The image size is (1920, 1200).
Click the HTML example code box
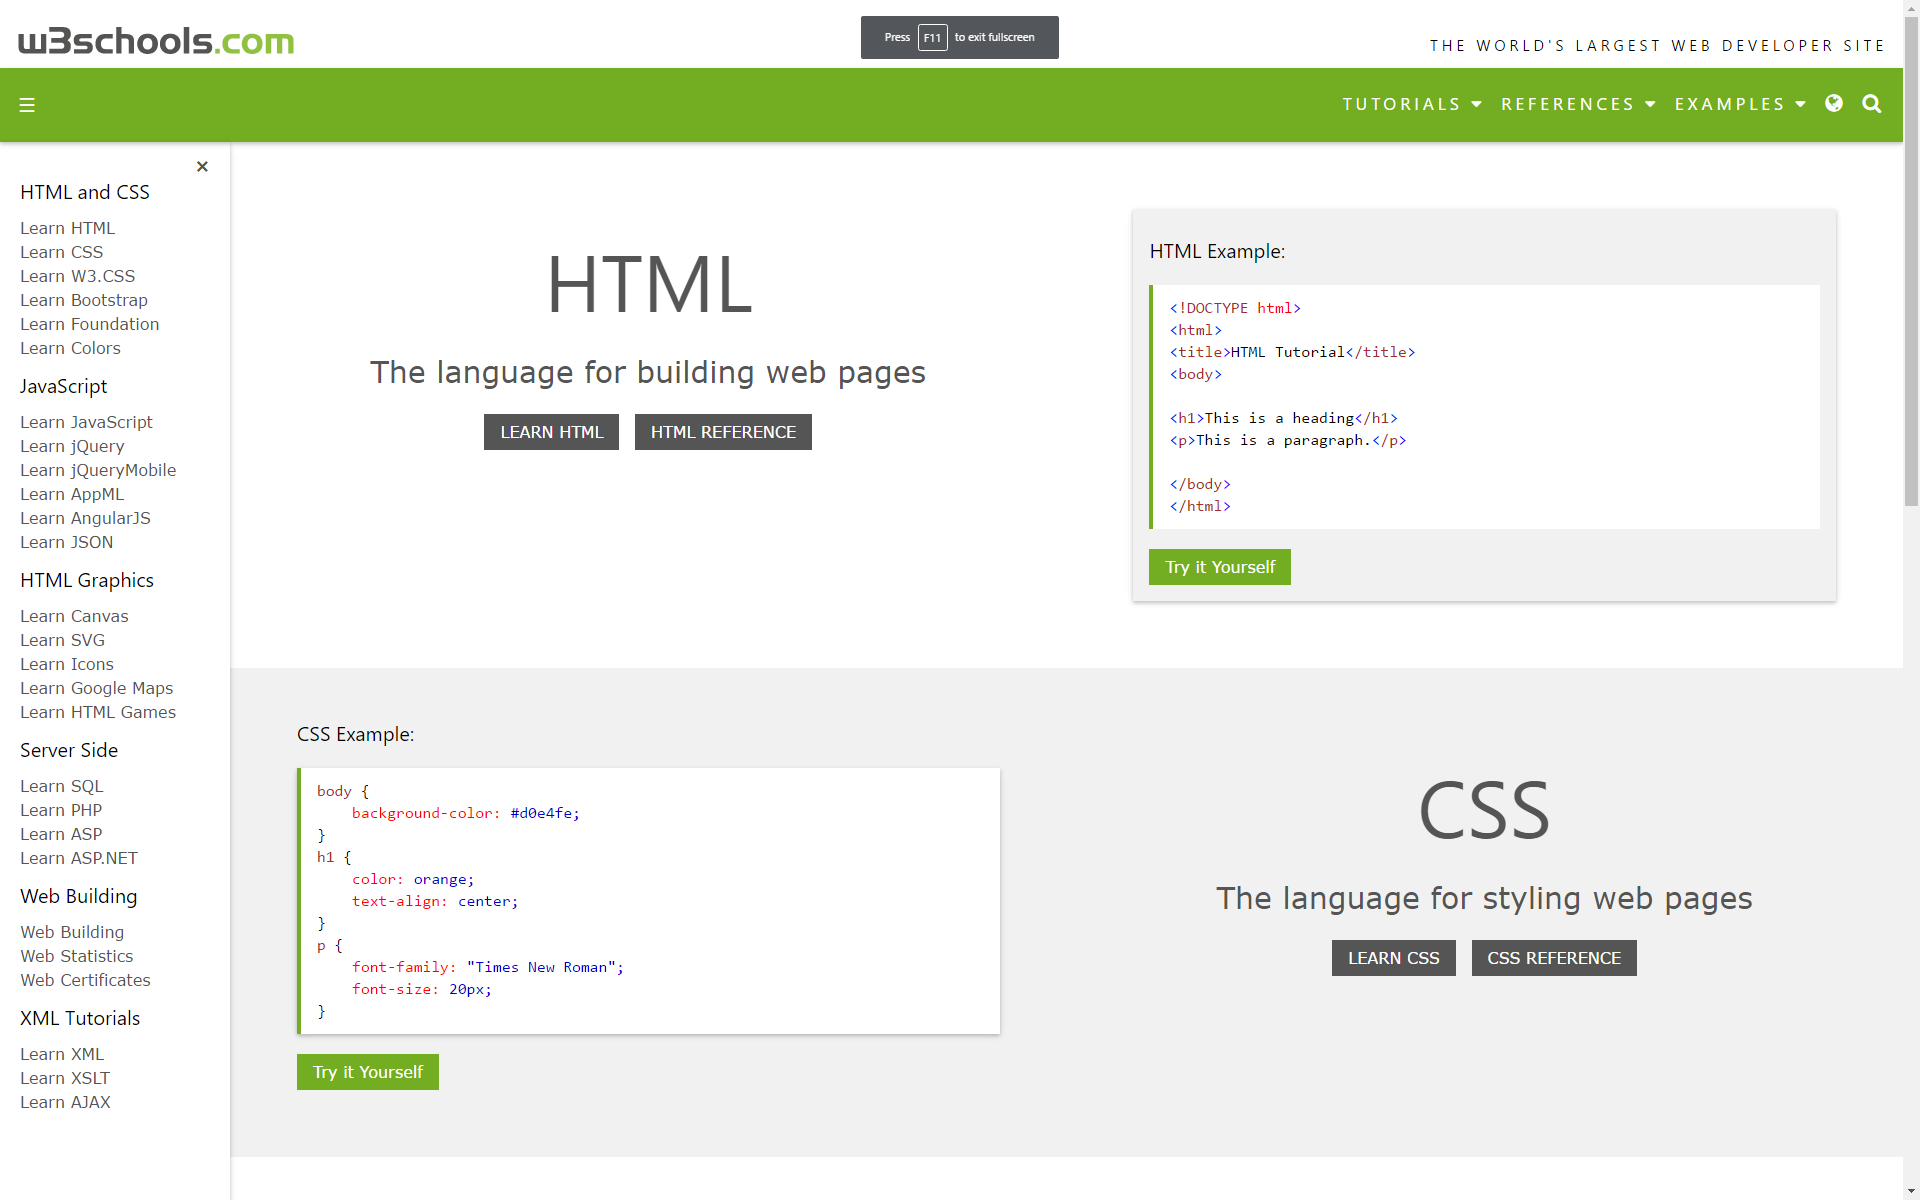pyautogui.click(x=1485, y=407)
